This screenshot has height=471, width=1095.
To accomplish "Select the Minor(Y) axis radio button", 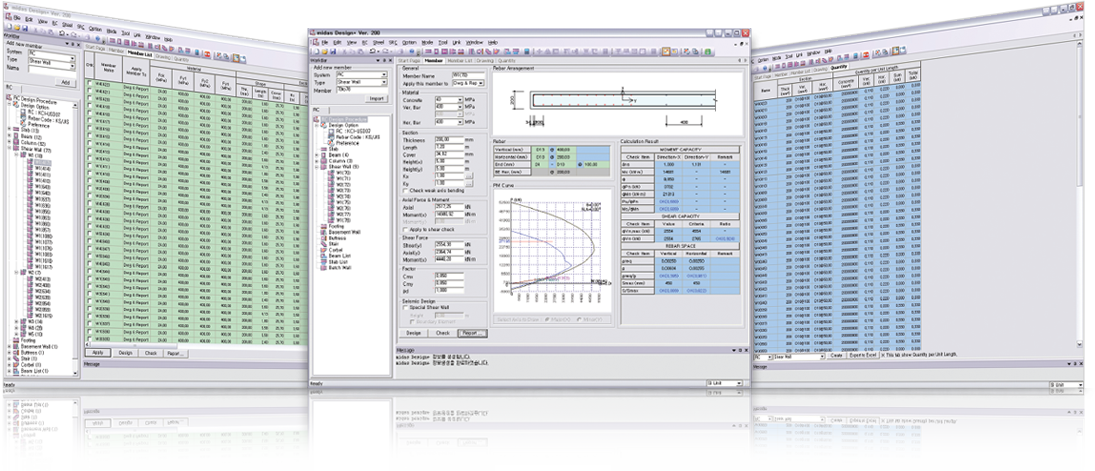I will click(x=579, y=319).
